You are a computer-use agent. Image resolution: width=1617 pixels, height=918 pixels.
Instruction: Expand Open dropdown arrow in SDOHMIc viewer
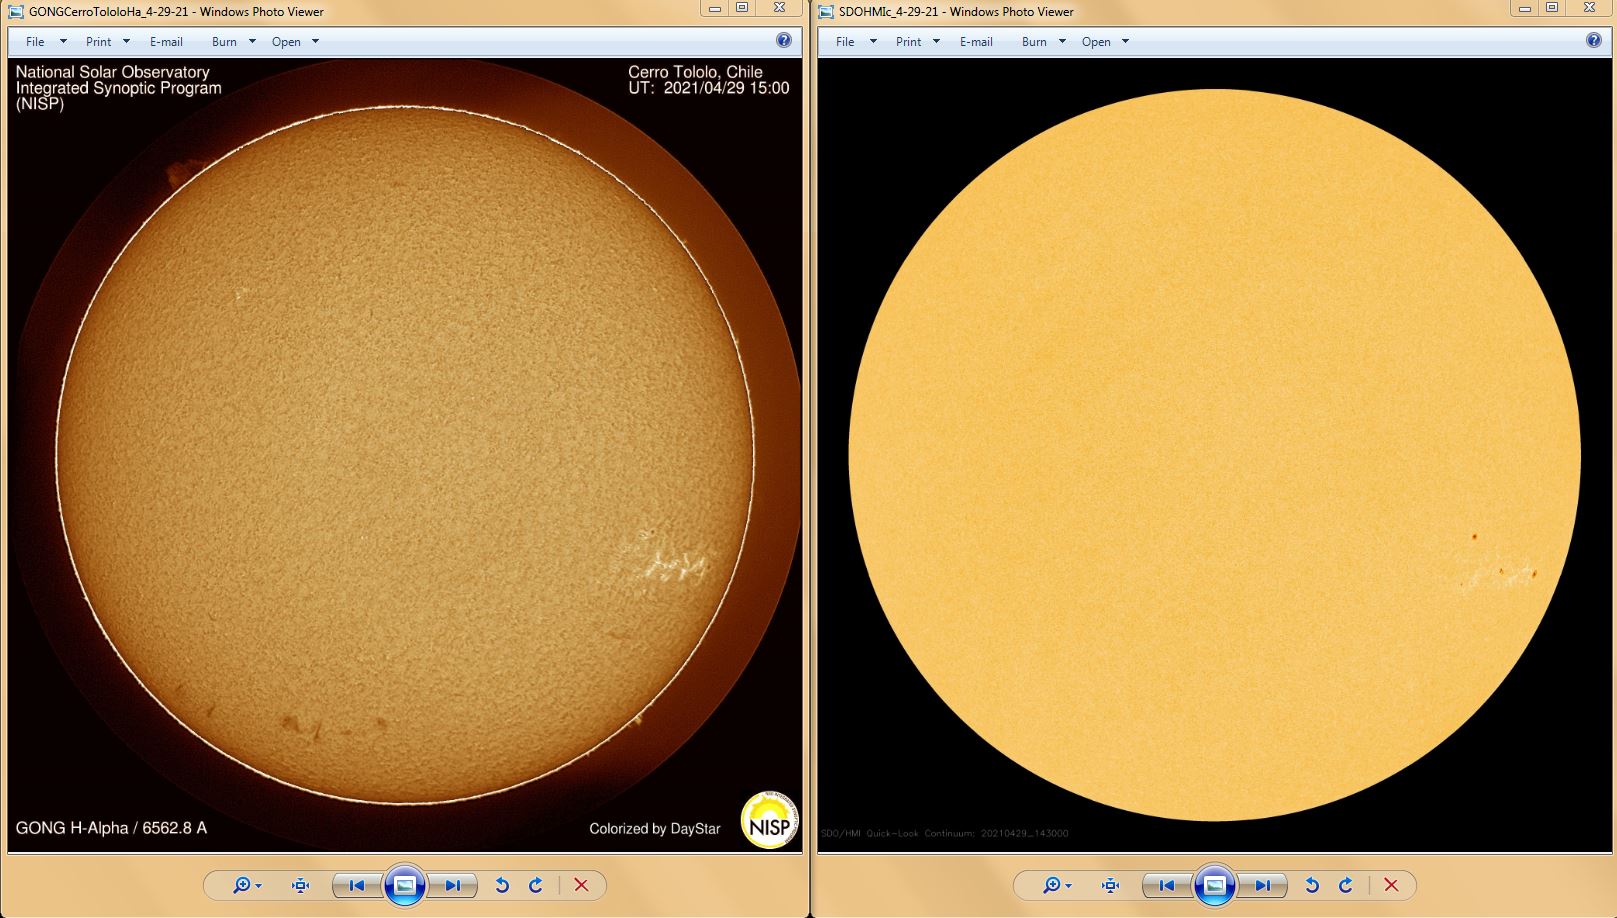(1125, 42)
